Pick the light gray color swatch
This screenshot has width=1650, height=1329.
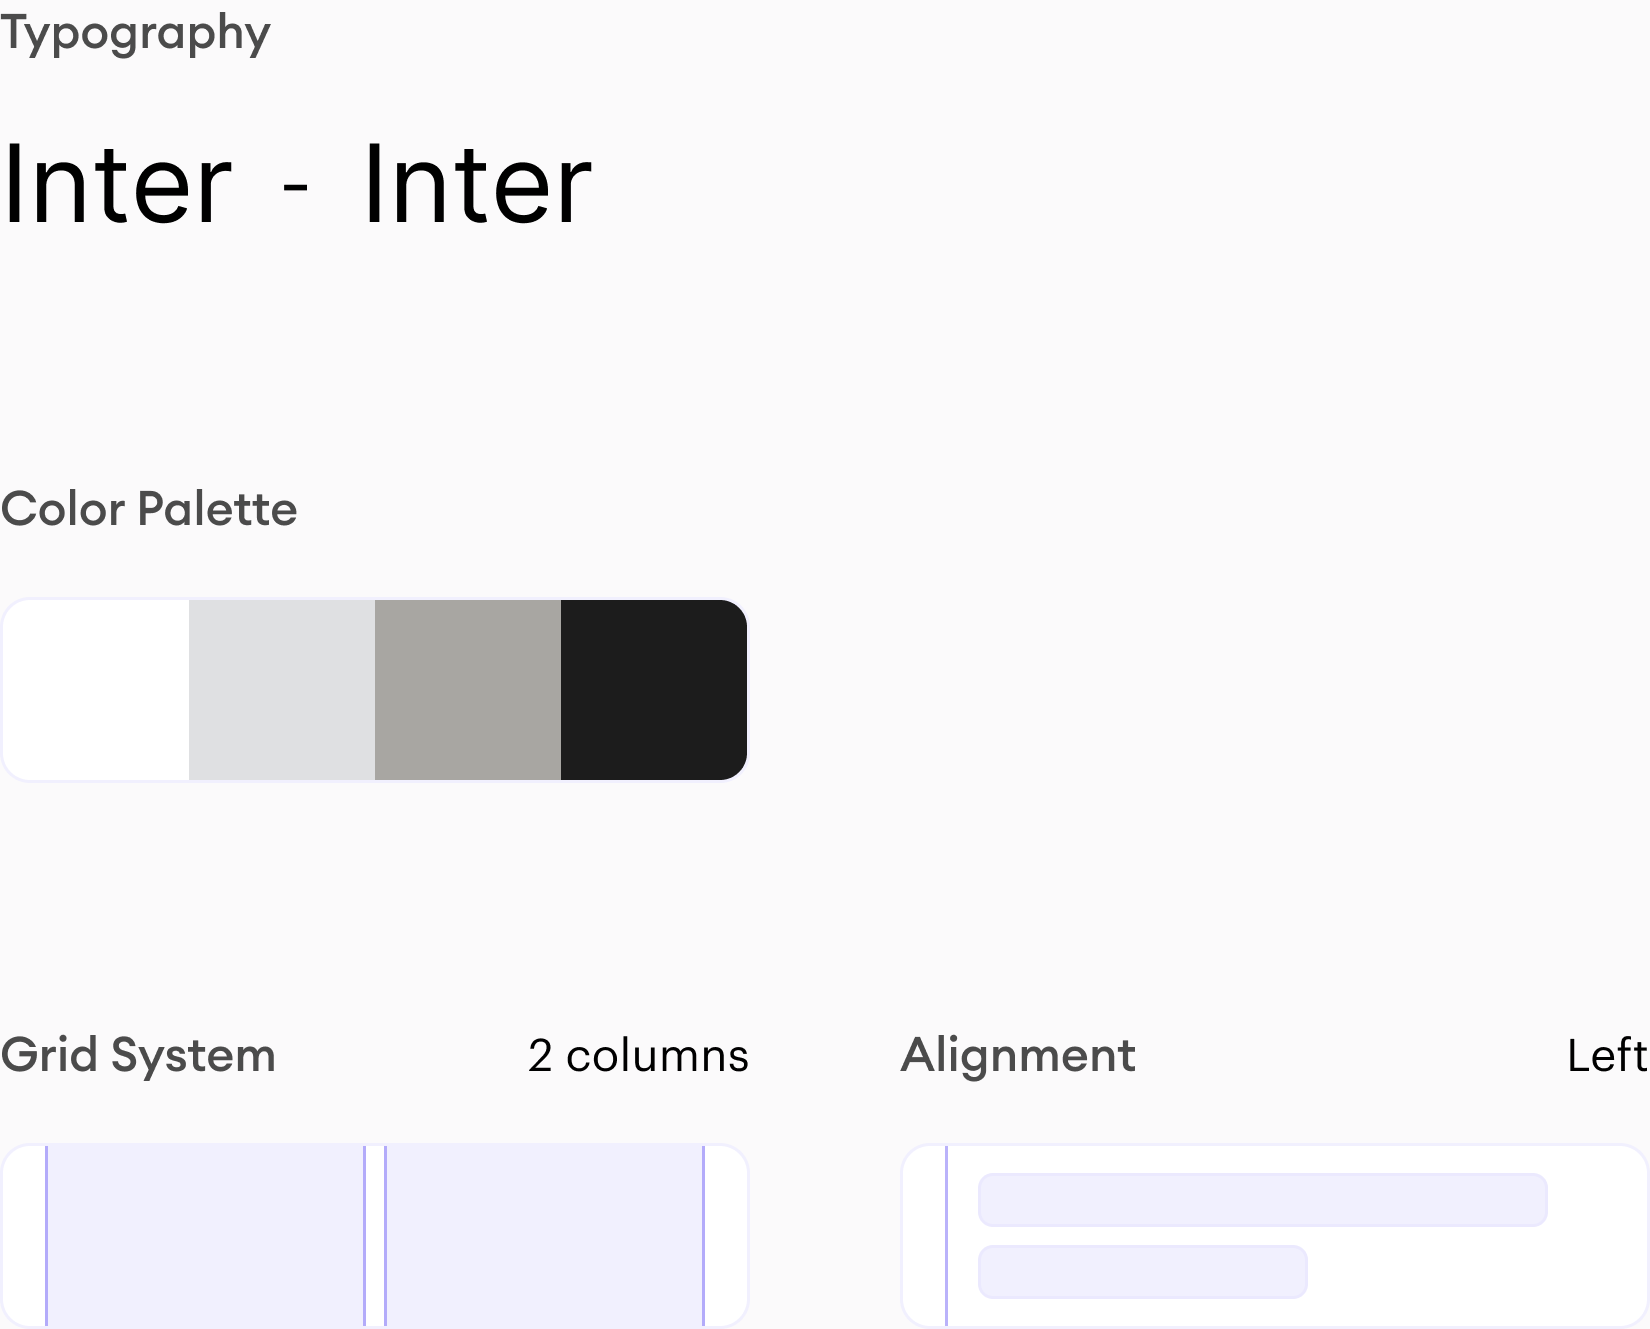click(282, 690)
